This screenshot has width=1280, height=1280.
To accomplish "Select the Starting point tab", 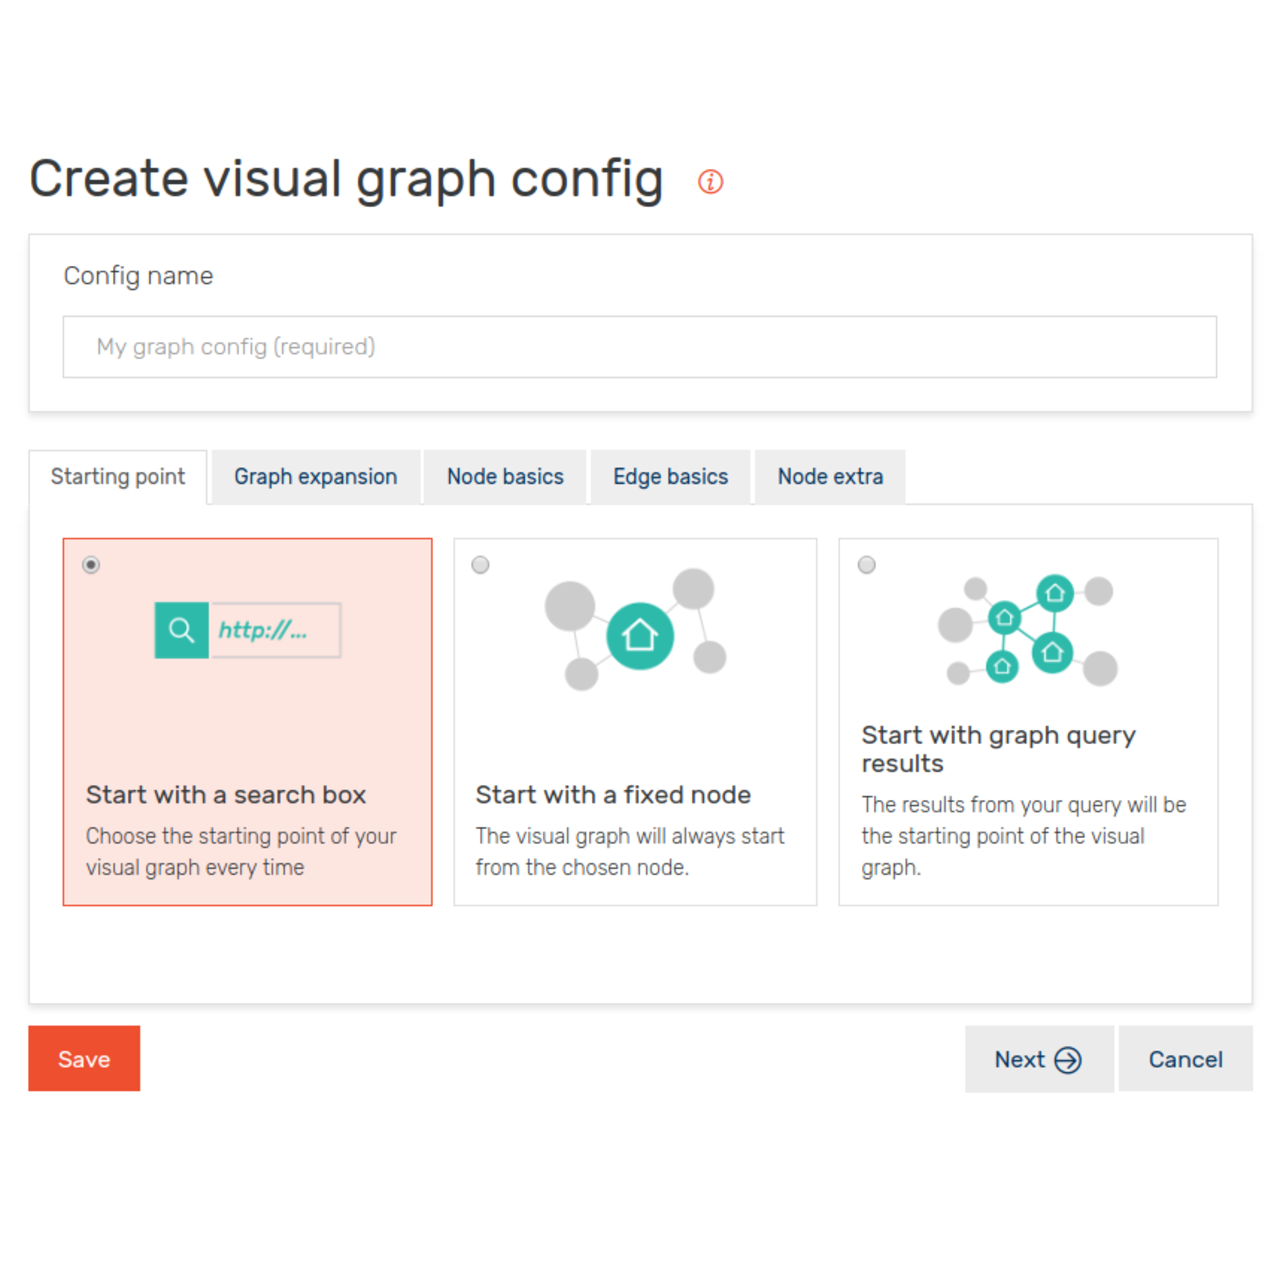I will pyautogui.click(x=118, y=477).
